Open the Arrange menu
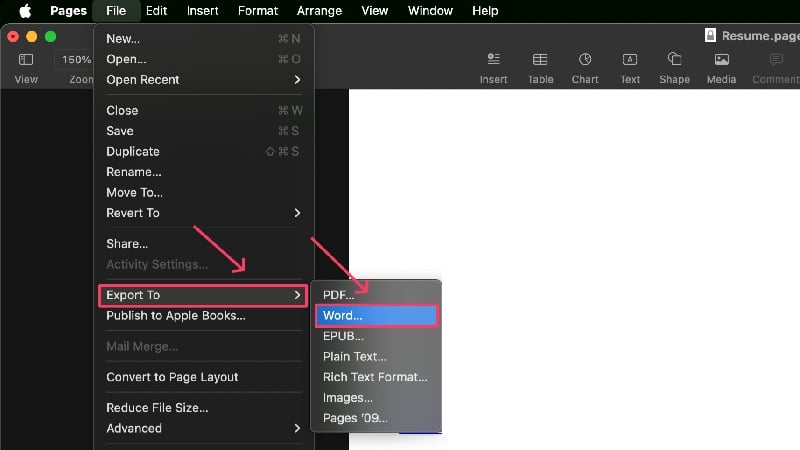 (x=319, y=11)
